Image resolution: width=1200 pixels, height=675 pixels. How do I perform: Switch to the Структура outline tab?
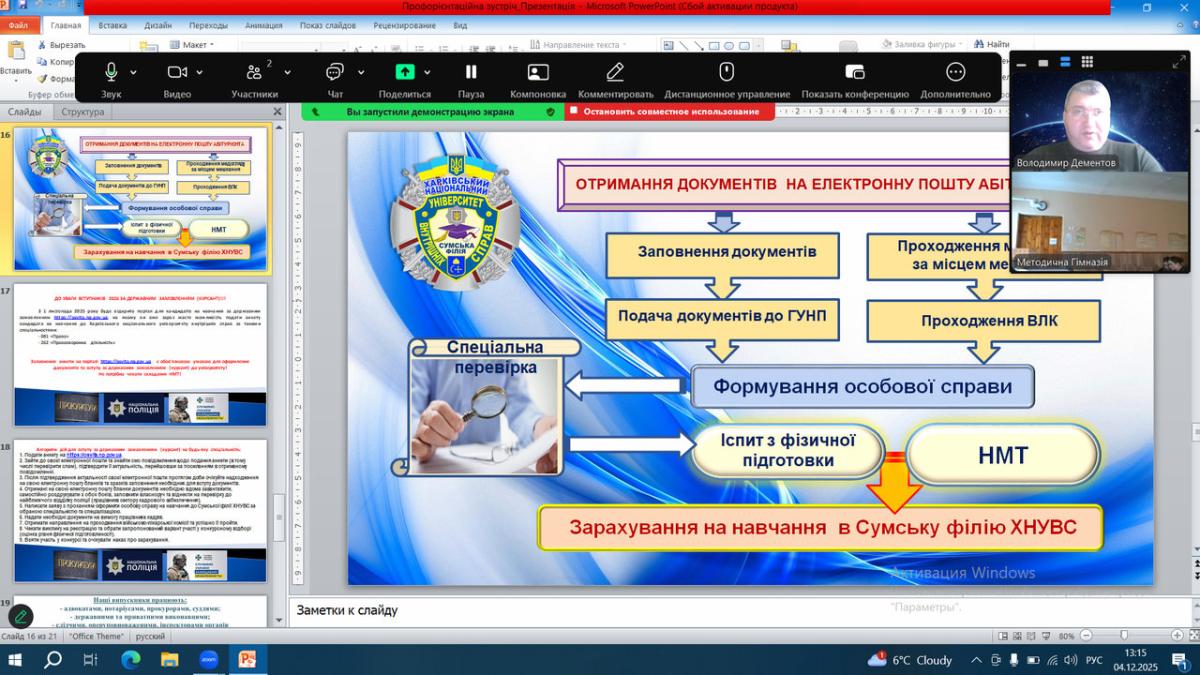click(82, 112)
